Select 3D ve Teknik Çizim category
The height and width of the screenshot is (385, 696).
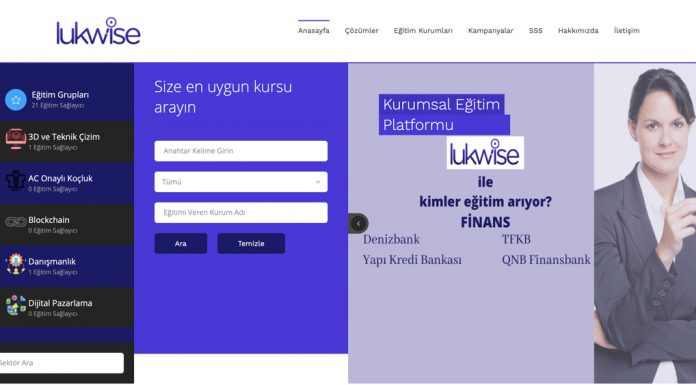(64, 137)
